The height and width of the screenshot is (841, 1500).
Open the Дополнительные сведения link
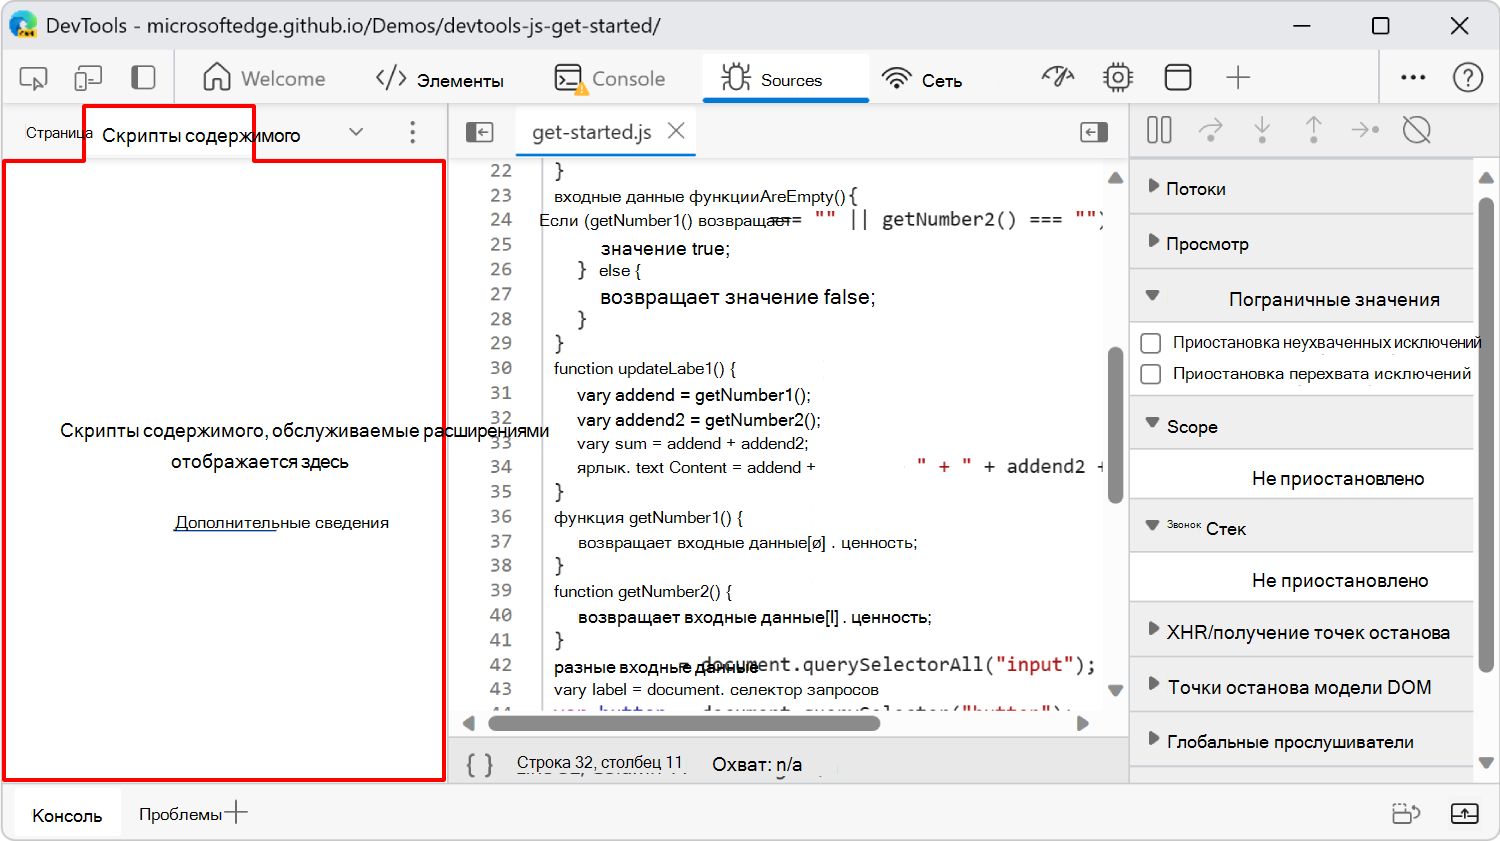(x=281, y=522)
